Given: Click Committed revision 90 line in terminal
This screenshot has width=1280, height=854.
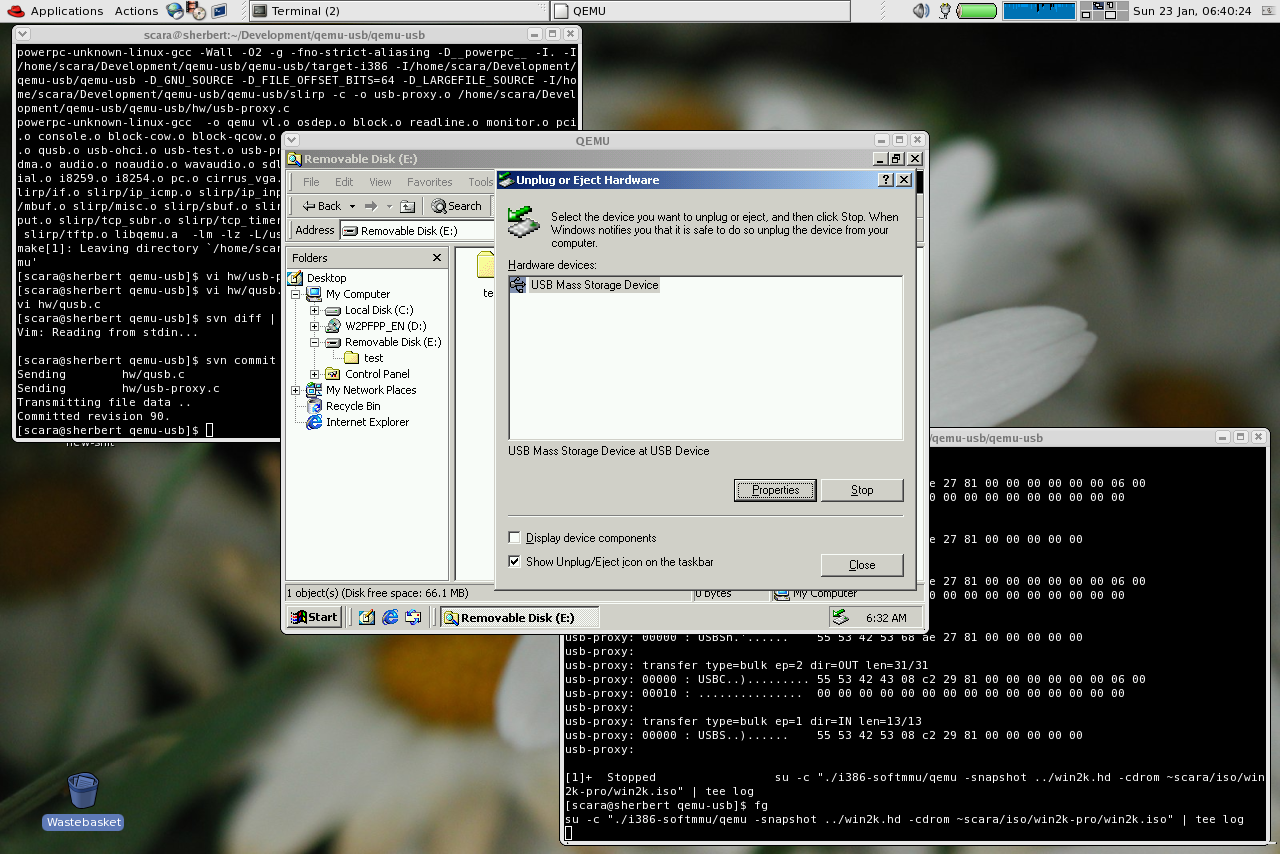Looking at the screenshot, I should pyautogui.click(x=94, y=416).
